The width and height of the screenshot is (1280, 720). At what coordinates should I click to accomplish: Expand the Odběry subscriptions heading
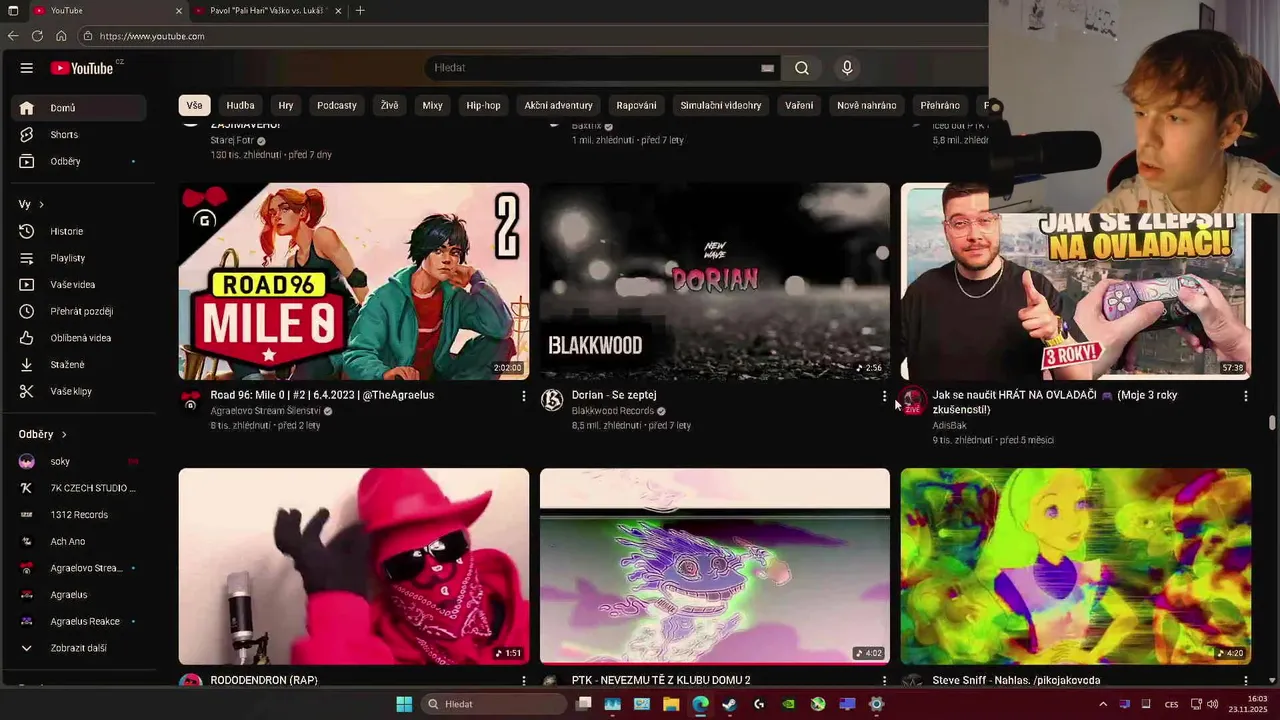[43, 434]
